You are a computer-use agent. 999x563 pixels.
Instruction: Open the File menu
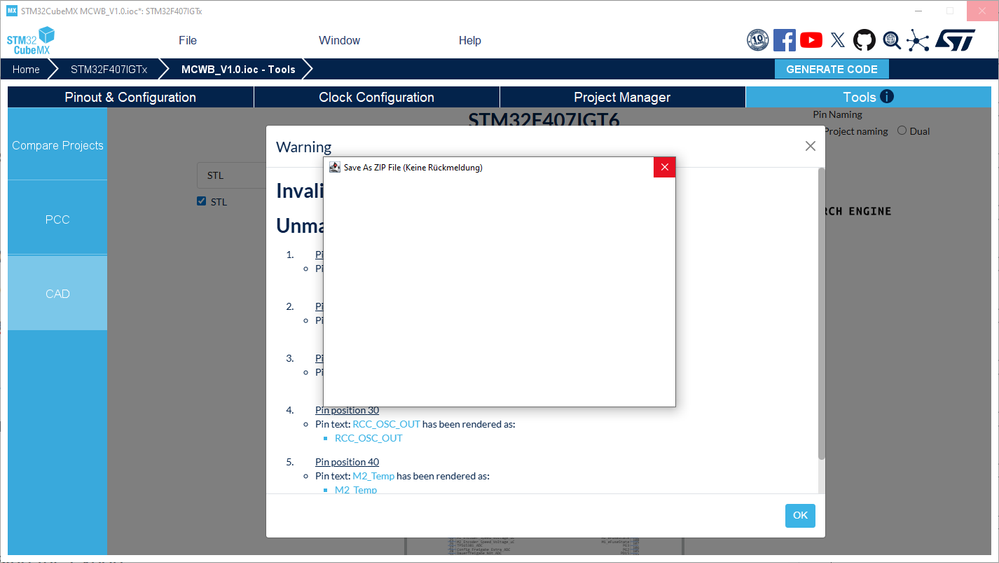[x=187, y=40]
